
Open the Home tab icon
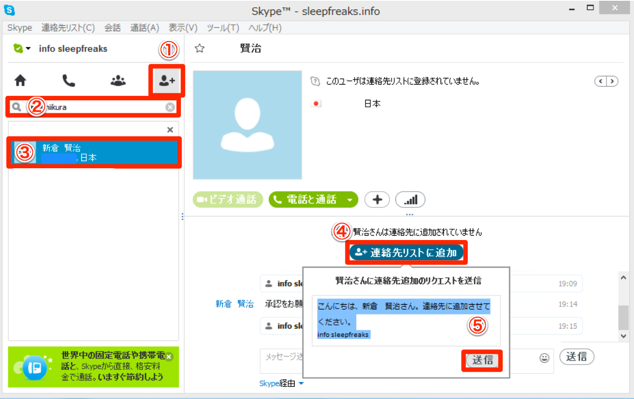click(x=20, y=81)
